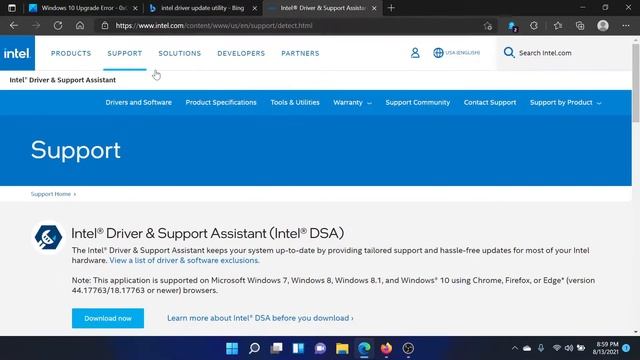Click the page vertical scrollbar thumb

pos(636,82)
